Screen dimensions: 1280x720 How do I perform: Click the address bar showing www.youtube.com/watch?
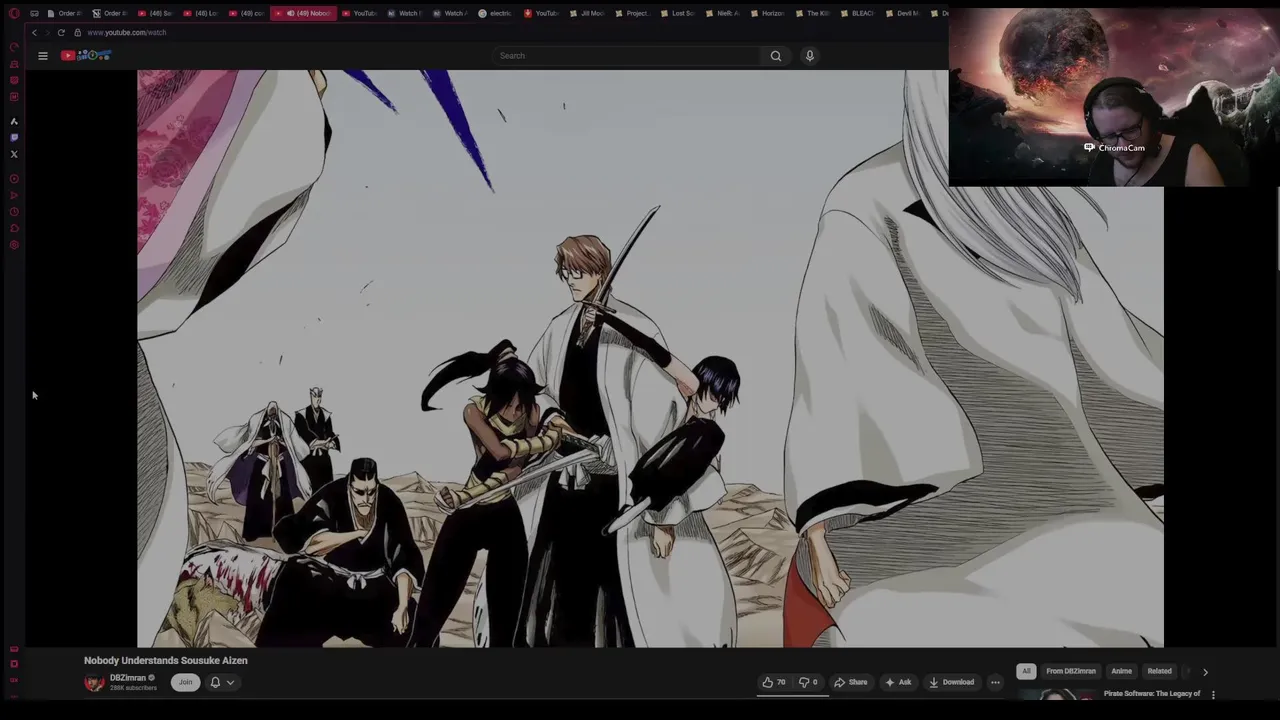tap(126, 32)
